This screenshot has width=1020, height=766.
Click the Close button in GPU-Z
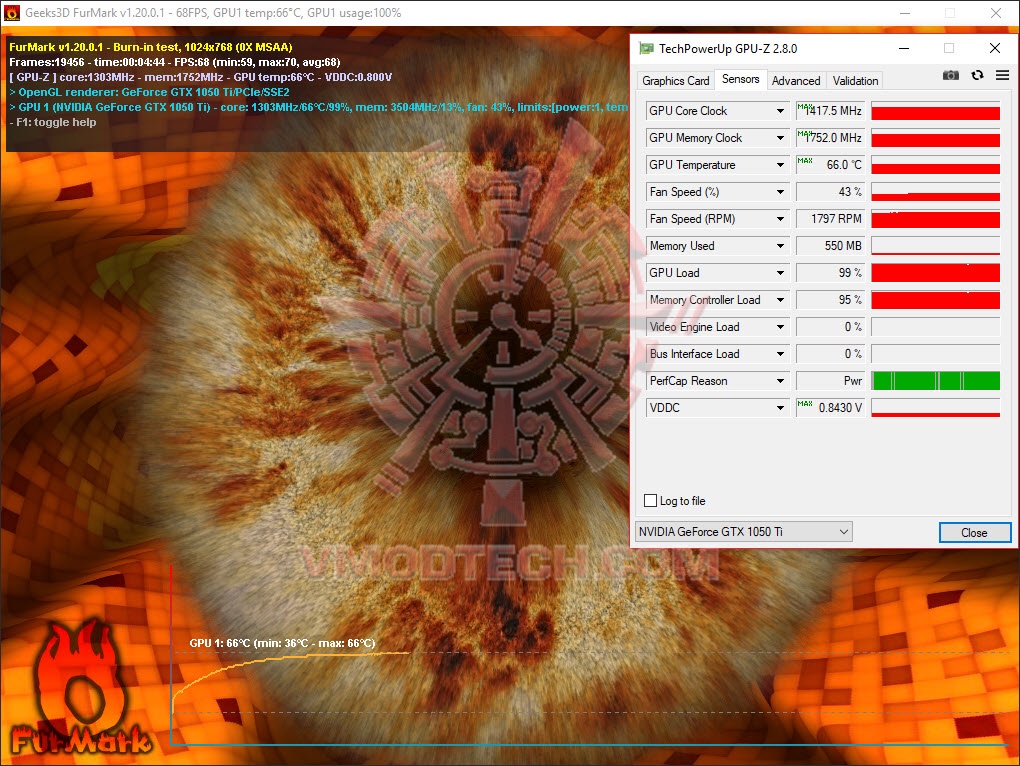(x=974, y=533)
